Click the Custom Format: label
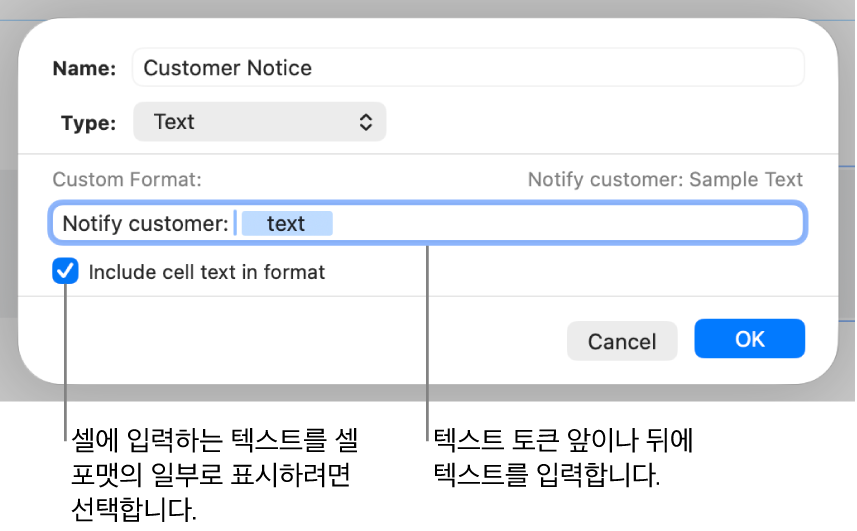The width and height of the screenshot is (857, 531). 127,180
